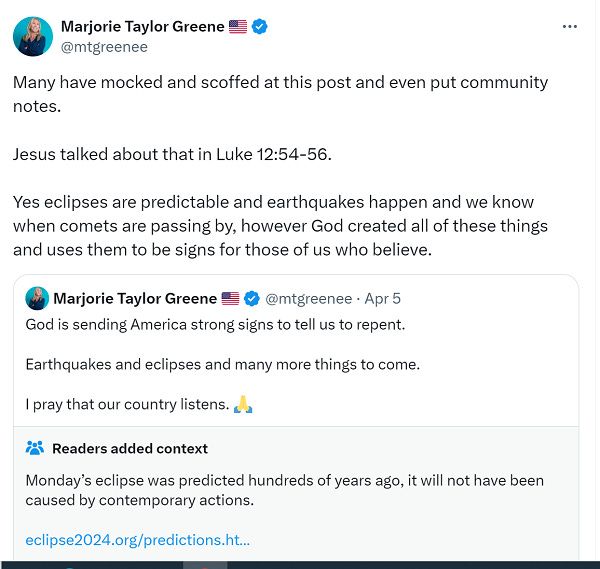Open the eclipse2024.org predictions link
This screenshot has width=600, height=569.
click(137, 540)
